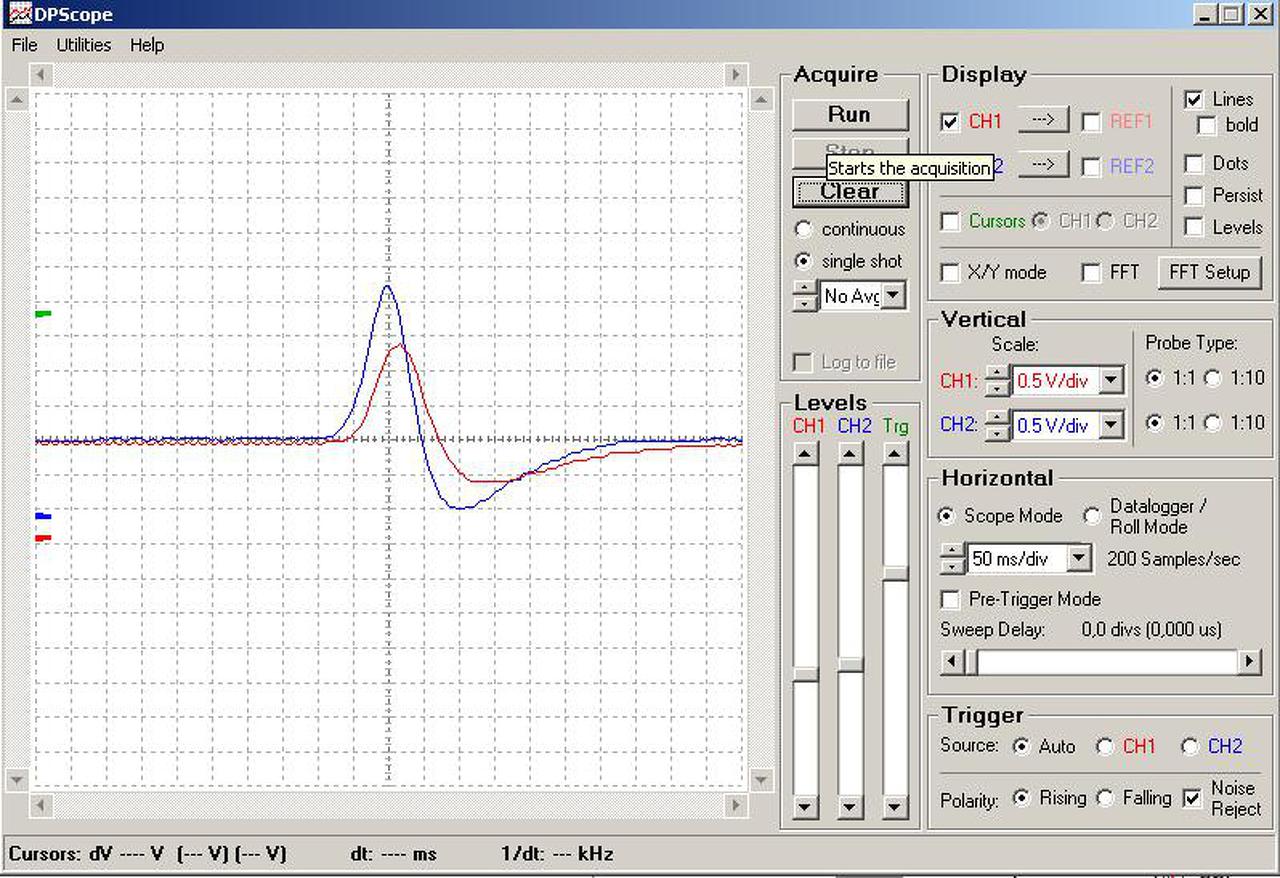
Task: Select Falling trigger polarity
Action: pyautogui.click(x=1105, y=798)
